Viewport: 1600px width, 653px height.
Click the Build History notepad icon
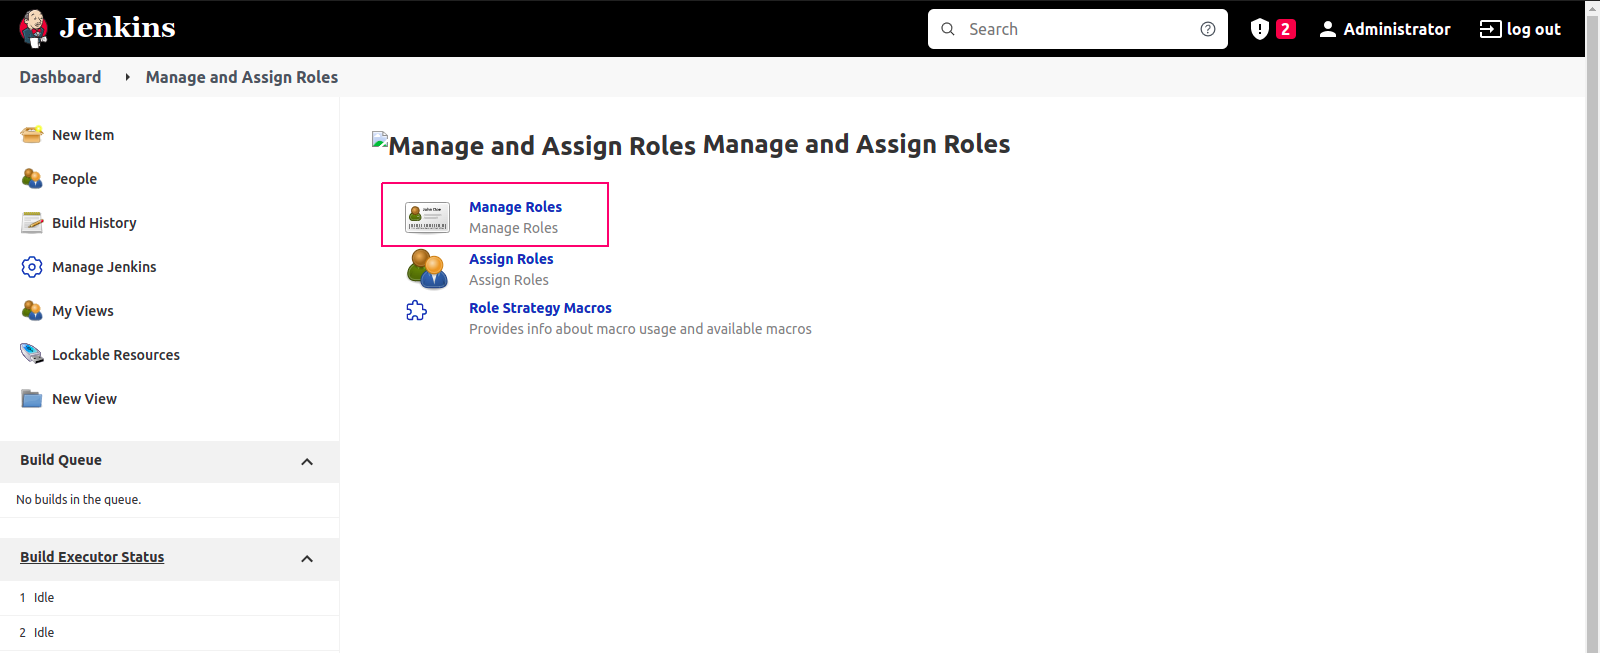point(32,223)
